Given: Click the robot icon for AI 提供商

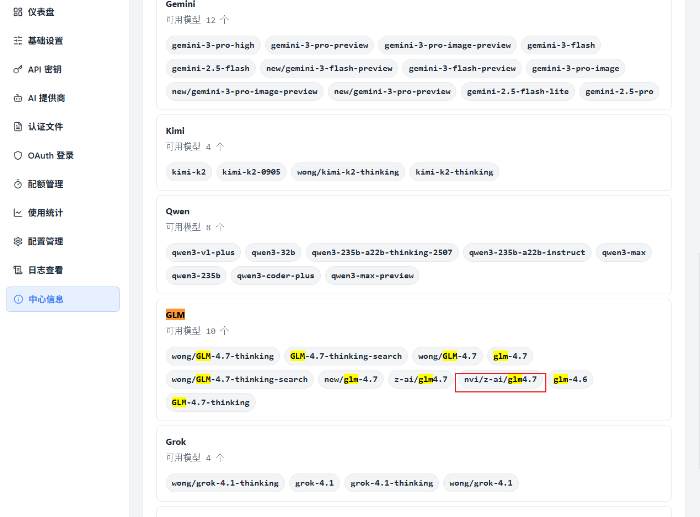Looking at the screenshot, I should click(18, 98).
